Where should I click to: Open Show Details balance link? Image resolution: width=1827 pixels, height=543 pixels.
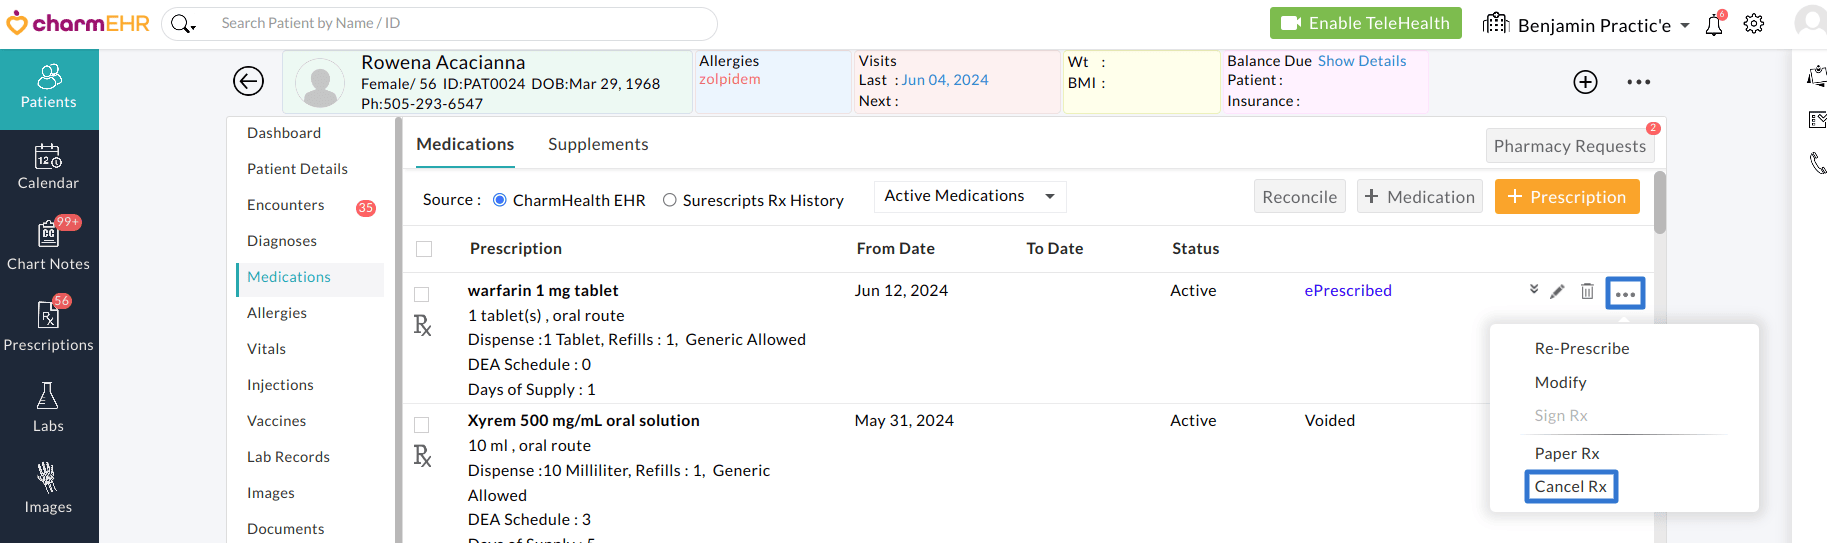tap(1362, 61)
